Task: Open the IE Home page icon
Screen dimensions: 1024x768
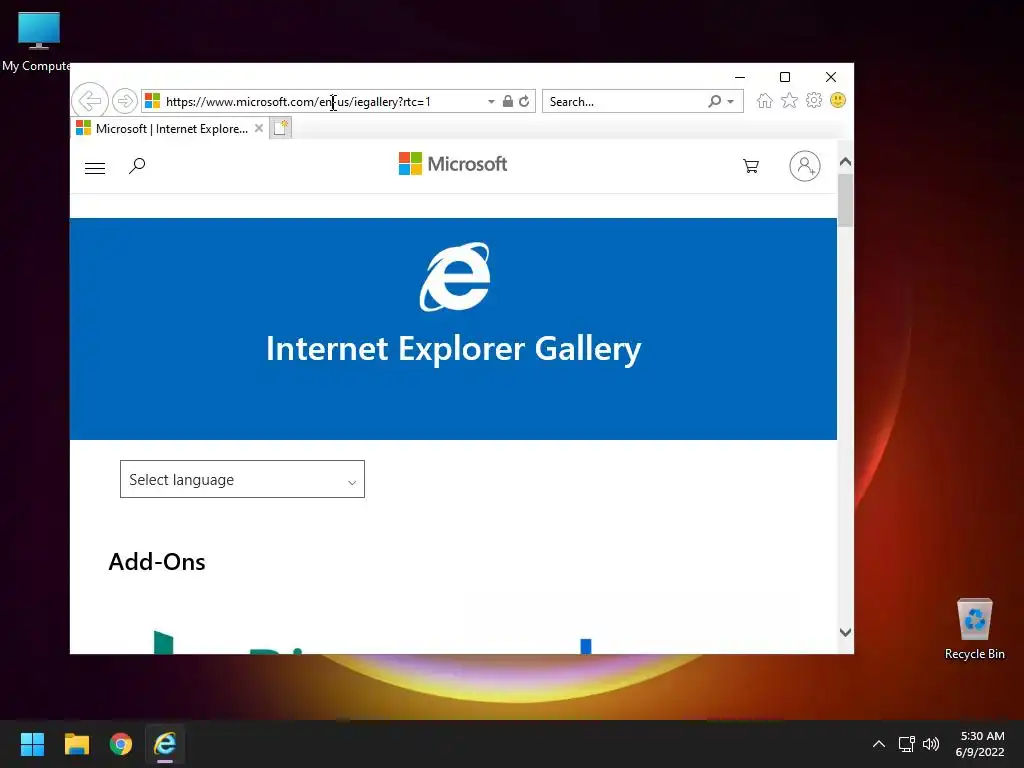Action: coord(765,101)
